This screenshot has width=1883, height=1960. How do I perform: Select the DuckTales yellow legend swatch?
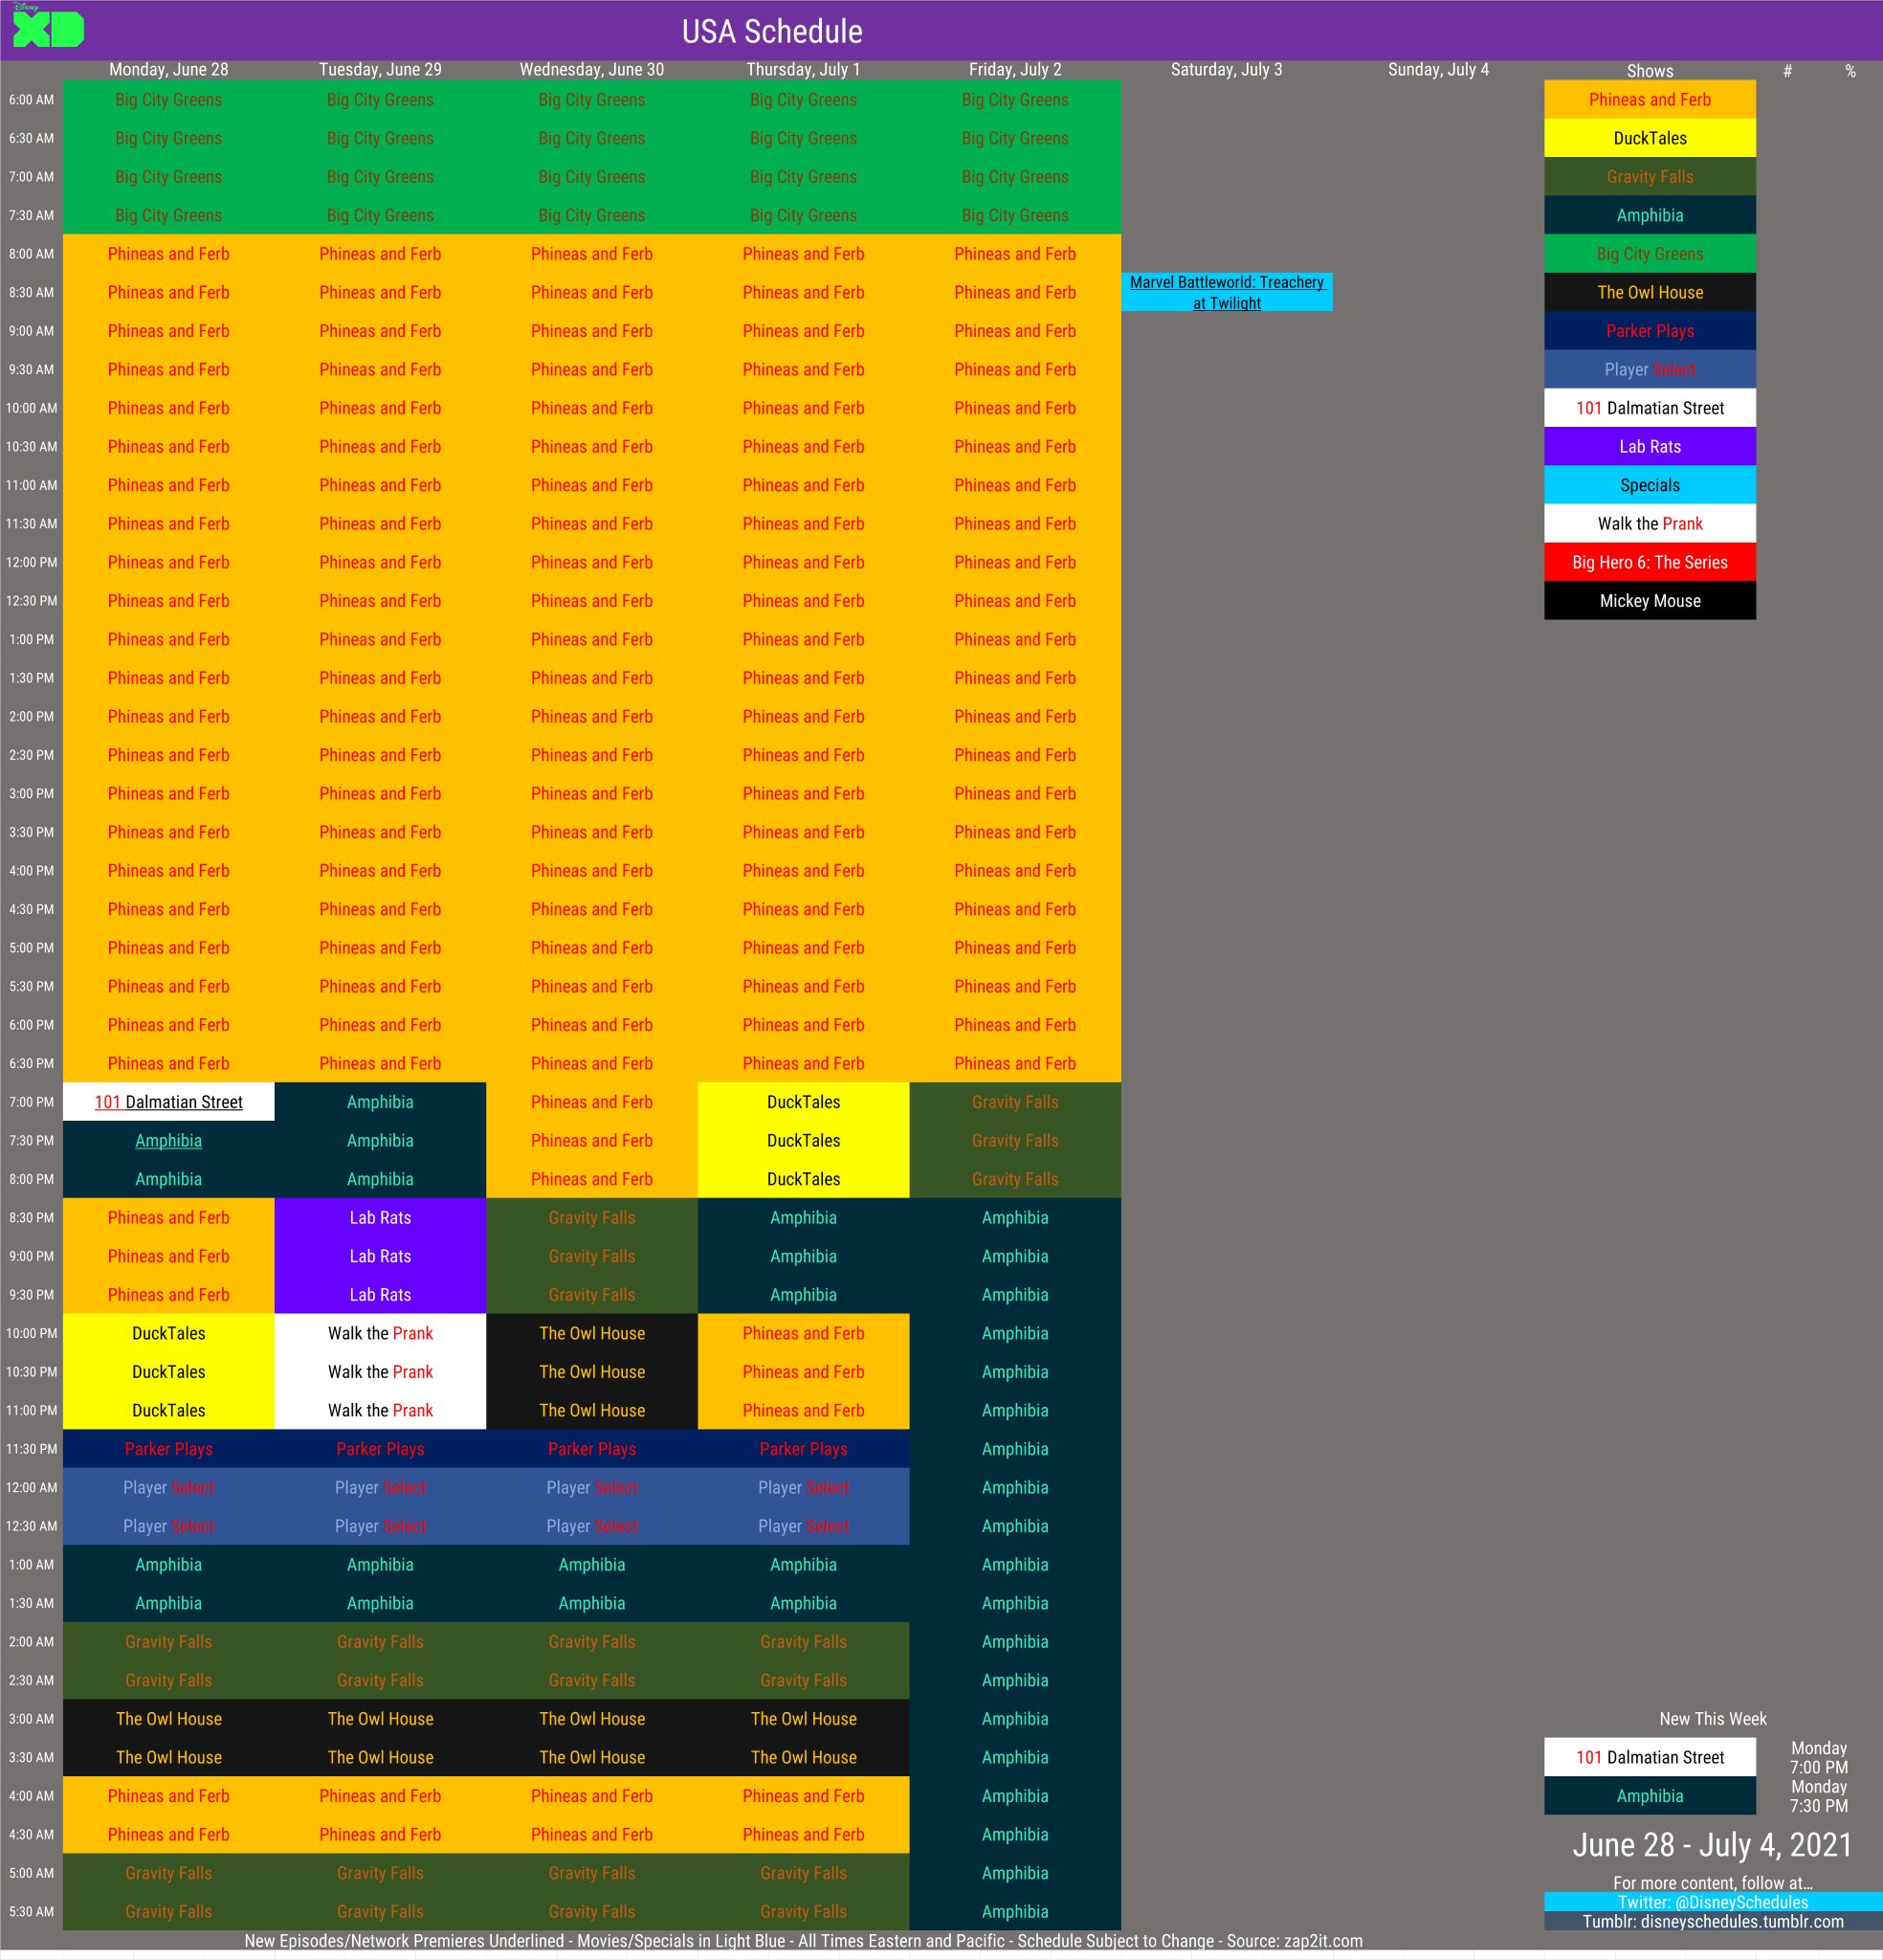click(x=1649, y=138)
